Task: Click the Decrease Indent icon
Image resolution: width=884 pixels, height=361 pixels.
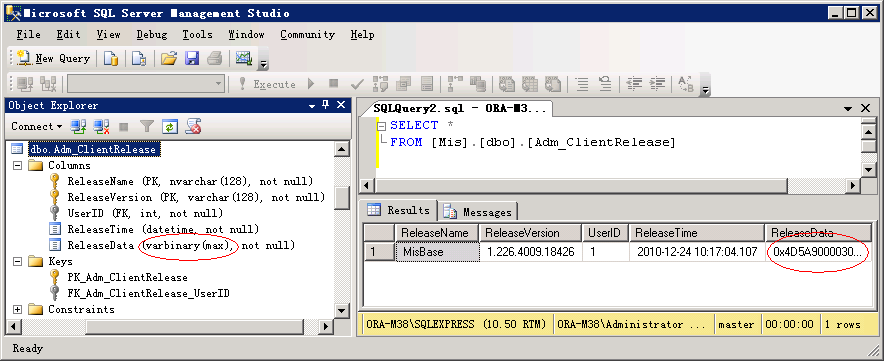Action: pyautogui.click(x=634, y=84)
